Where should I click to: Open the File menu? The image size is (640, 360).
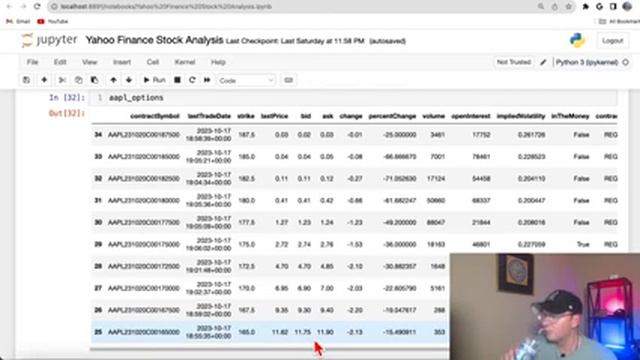(32, 62)
